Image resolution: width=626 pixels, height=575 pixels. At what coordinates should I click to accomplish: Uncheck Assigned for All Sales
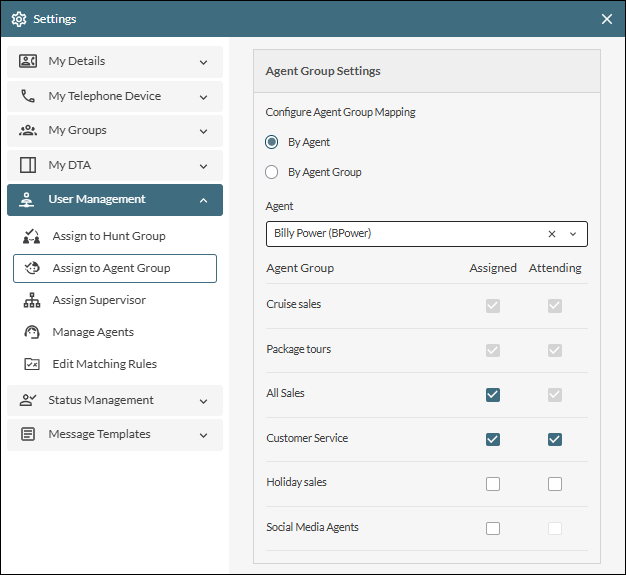[493, 394]
